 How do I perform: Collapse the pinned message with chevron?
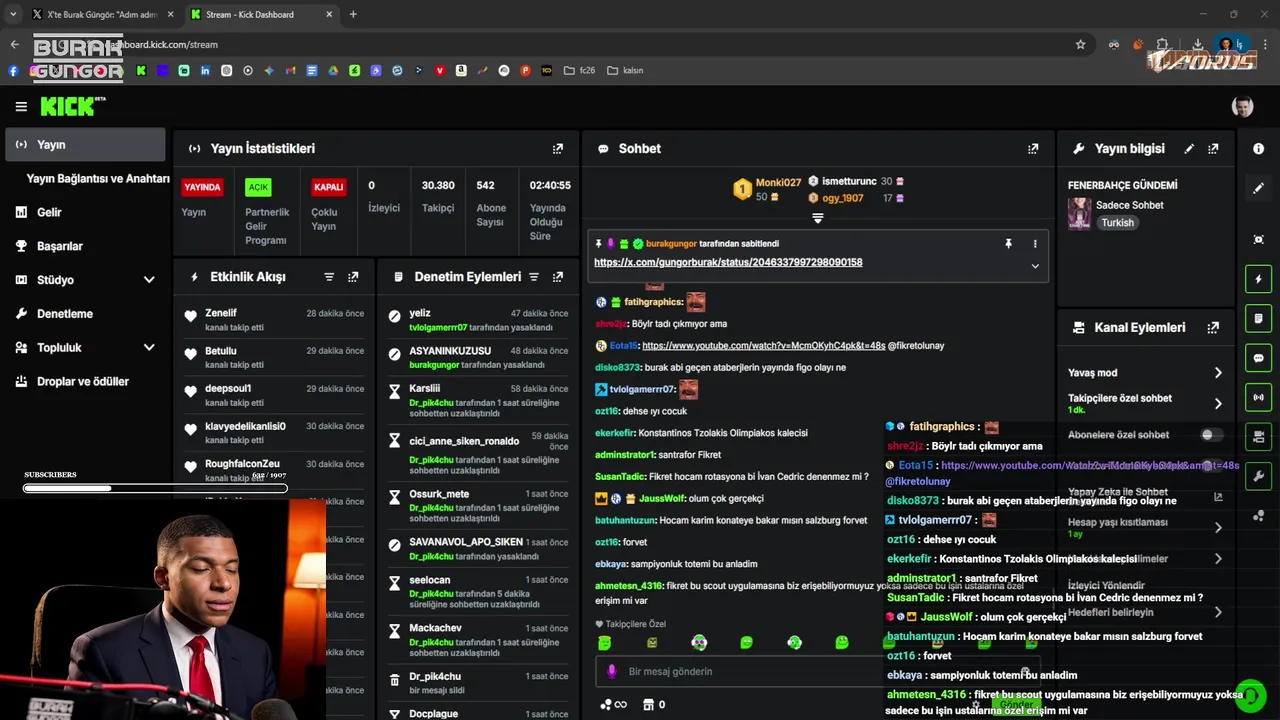(x=1035, y=266)
